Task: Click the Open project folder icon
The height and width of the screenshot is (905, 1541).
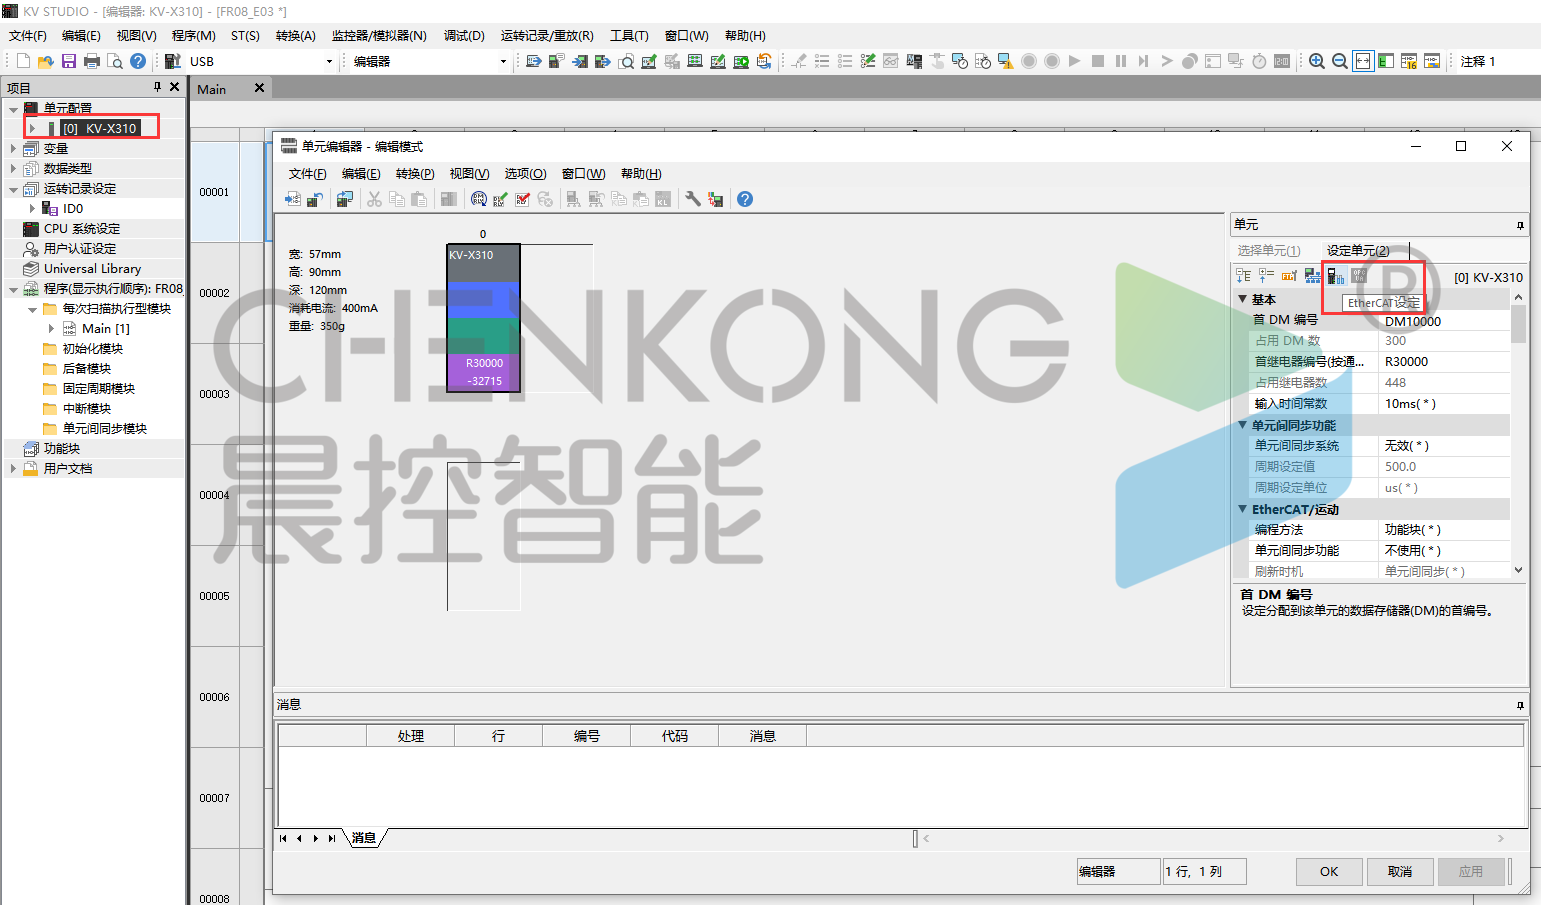Action: (45, 61)
